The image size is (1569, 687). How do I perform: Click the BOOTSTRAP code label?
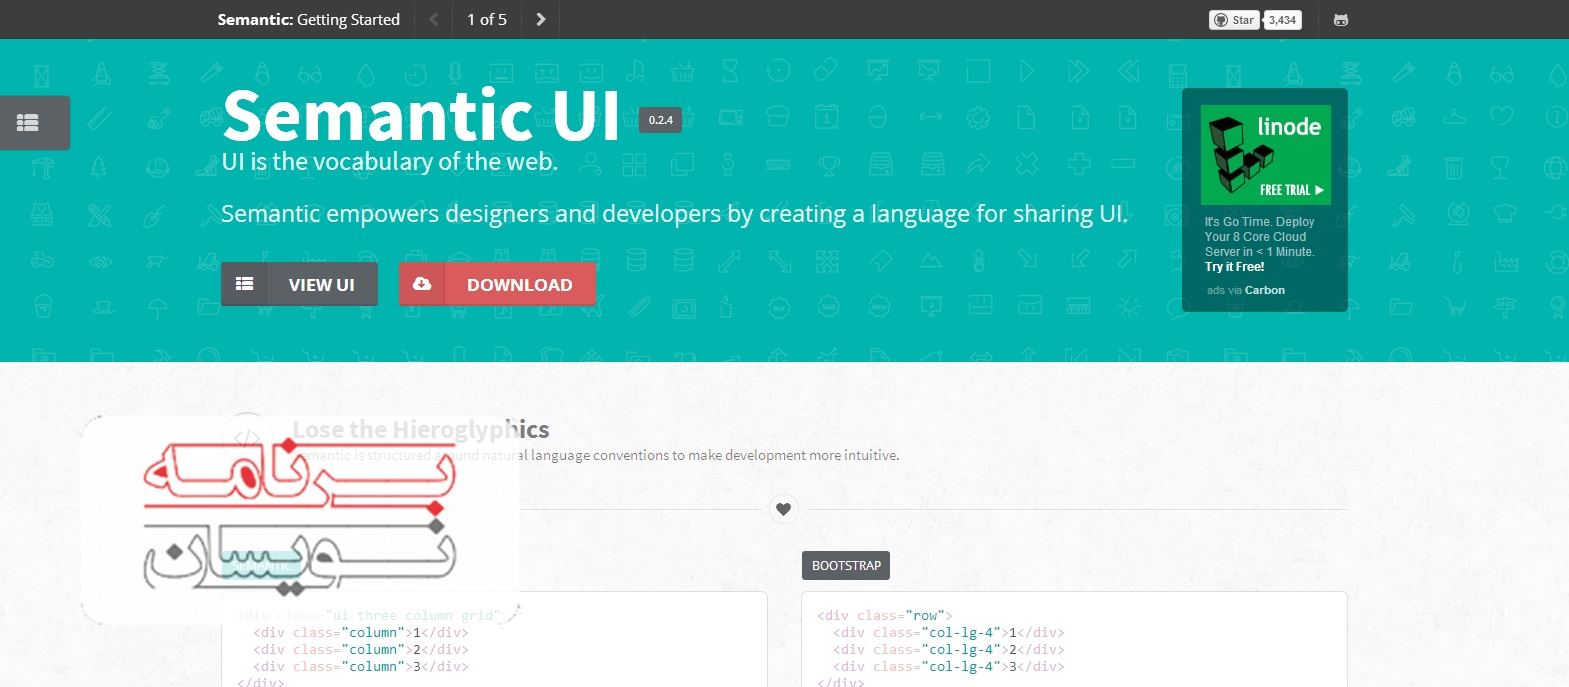pos(846,566)
